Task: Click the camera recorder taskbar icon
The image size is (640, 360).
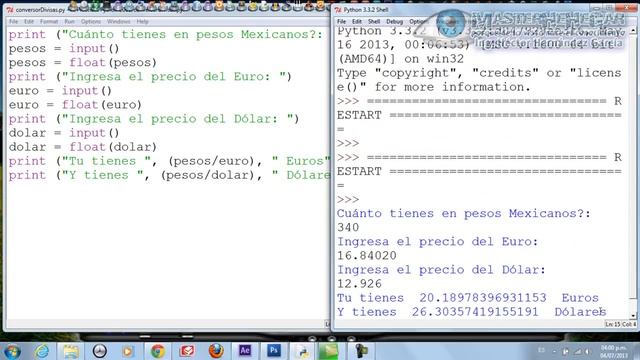Action: coord(361,351)
